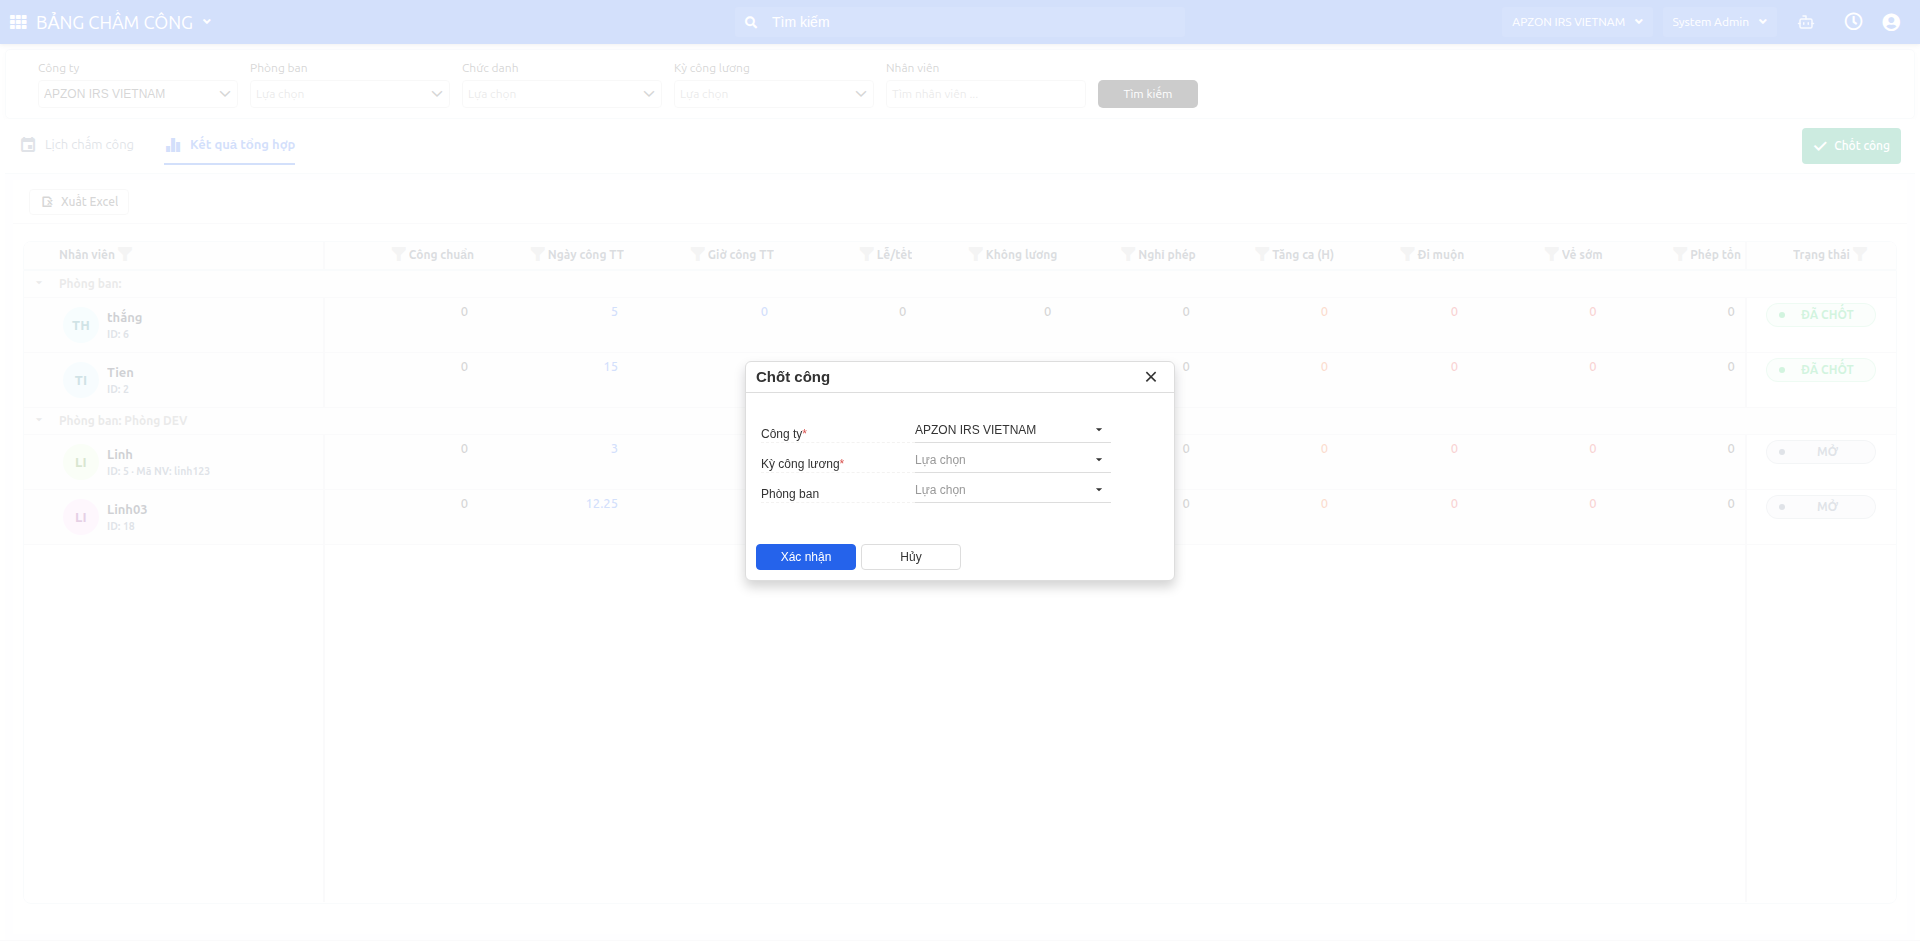Filter the Công chuẩn column
This screenshot has width=1920, height=941.
coord(399,254)
